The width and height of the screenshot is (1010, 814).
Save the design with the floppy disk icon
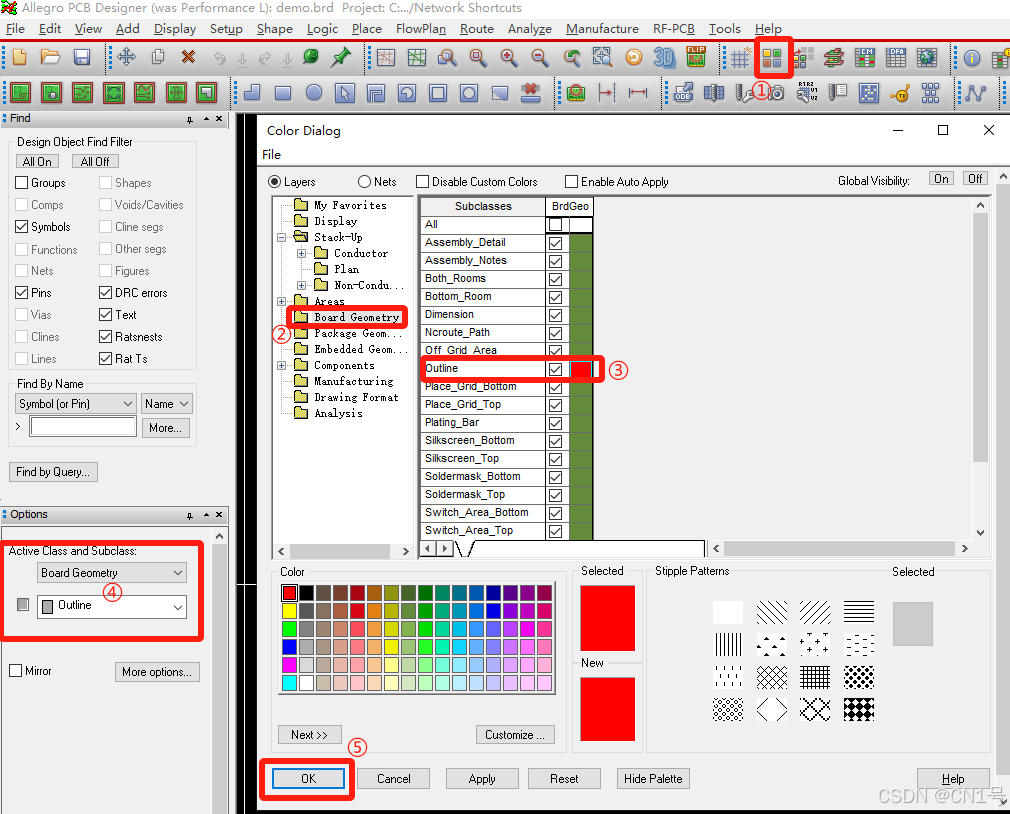(82, 57)
